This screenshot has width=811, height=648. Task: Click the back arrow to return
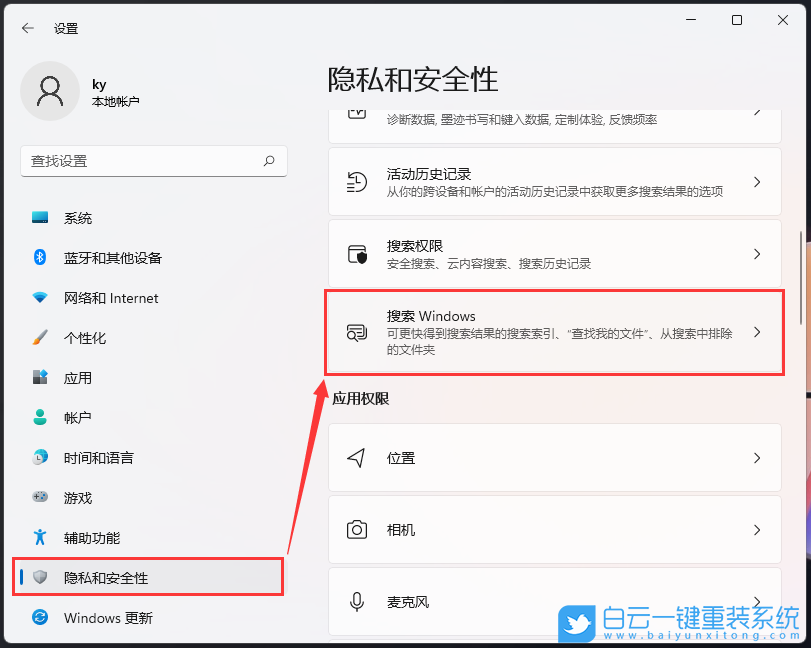27,28
